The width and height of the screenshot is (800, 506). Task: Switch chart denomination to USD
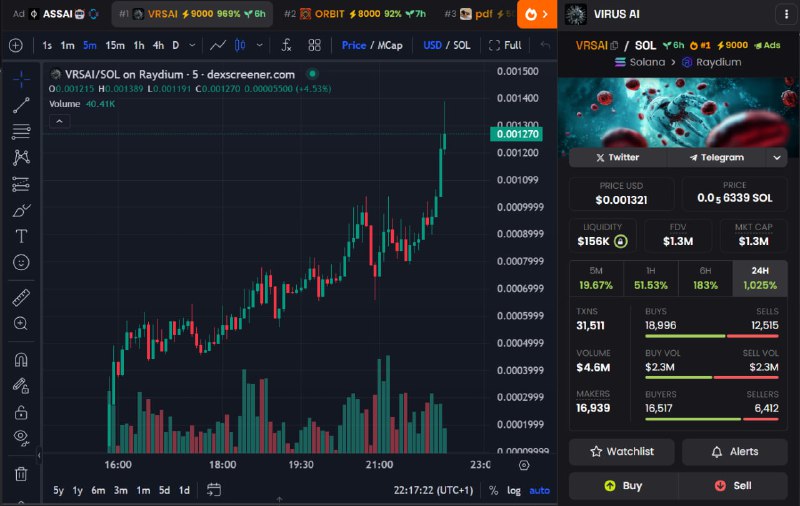432,45
